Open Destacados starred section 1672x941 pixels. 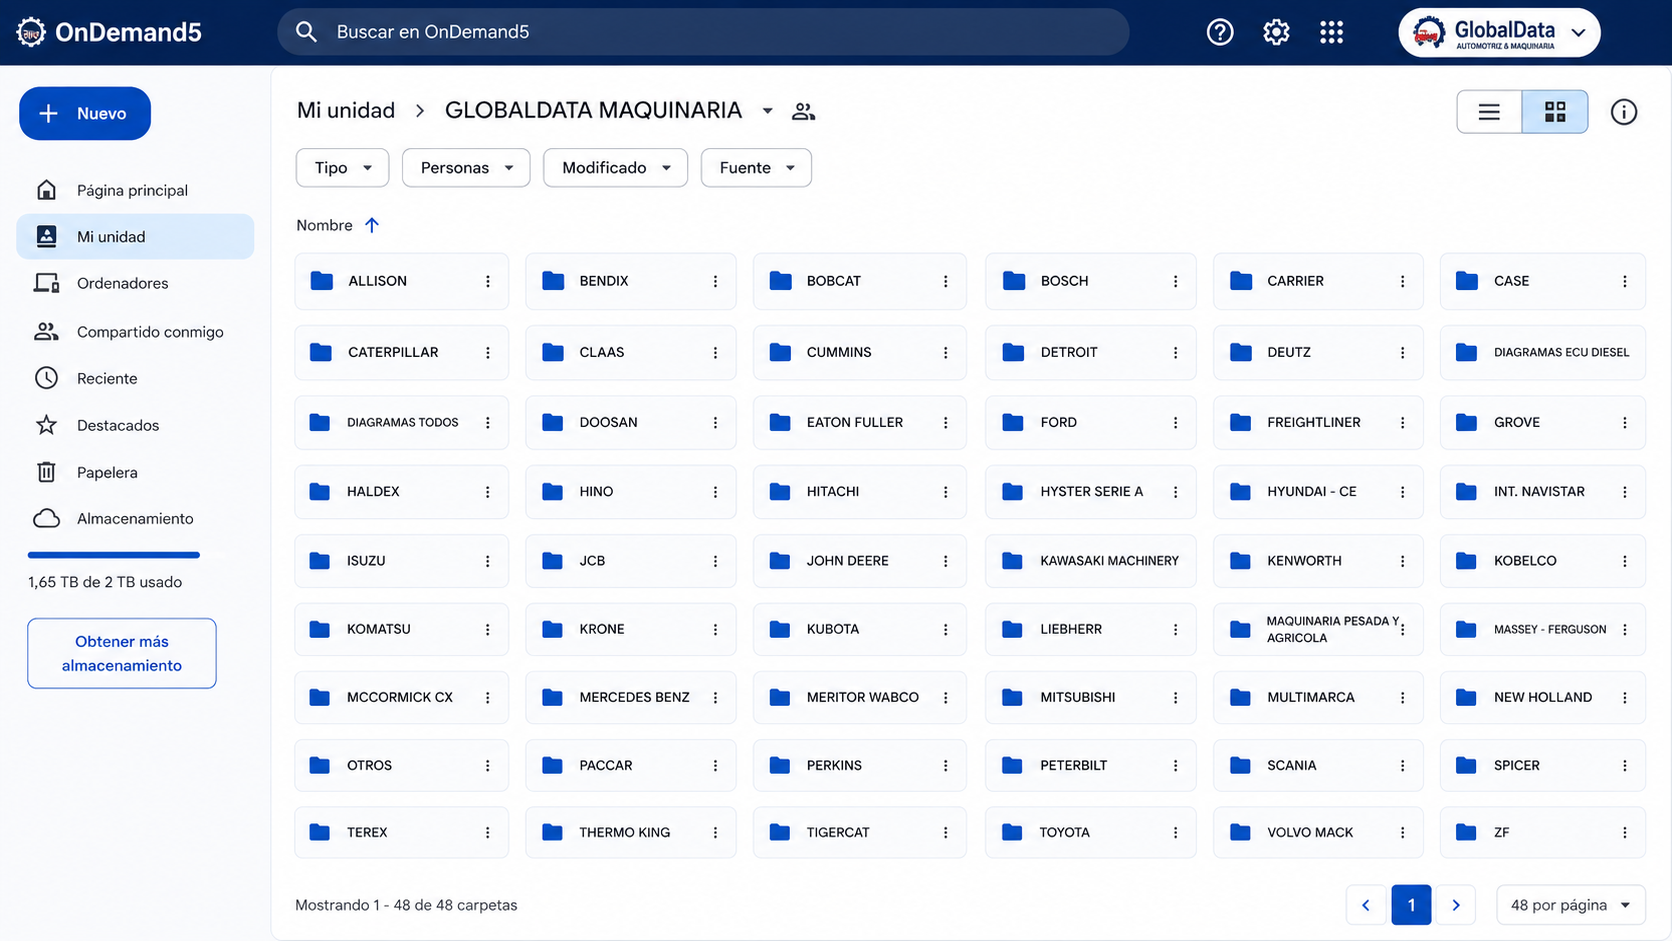pos(135,425)
